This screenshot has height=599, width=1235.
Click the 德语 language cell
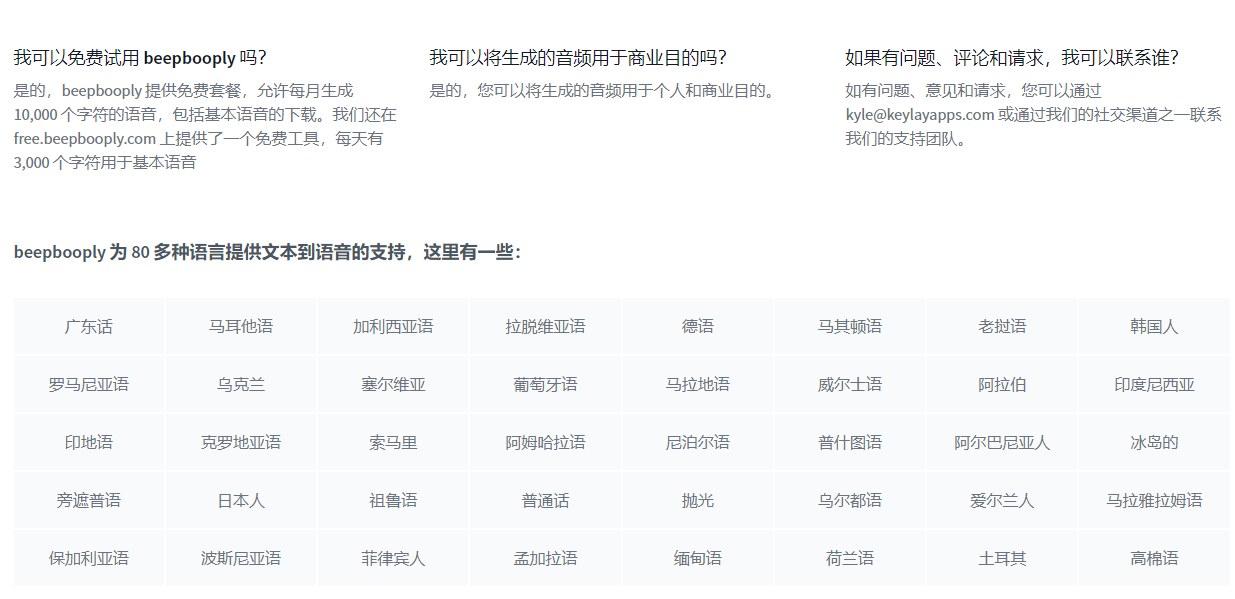(x=697, y=326)
